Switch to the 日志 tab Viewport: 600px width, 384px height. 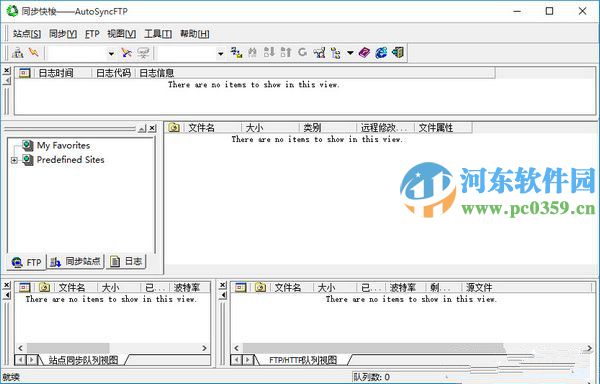tap(126, 262)
